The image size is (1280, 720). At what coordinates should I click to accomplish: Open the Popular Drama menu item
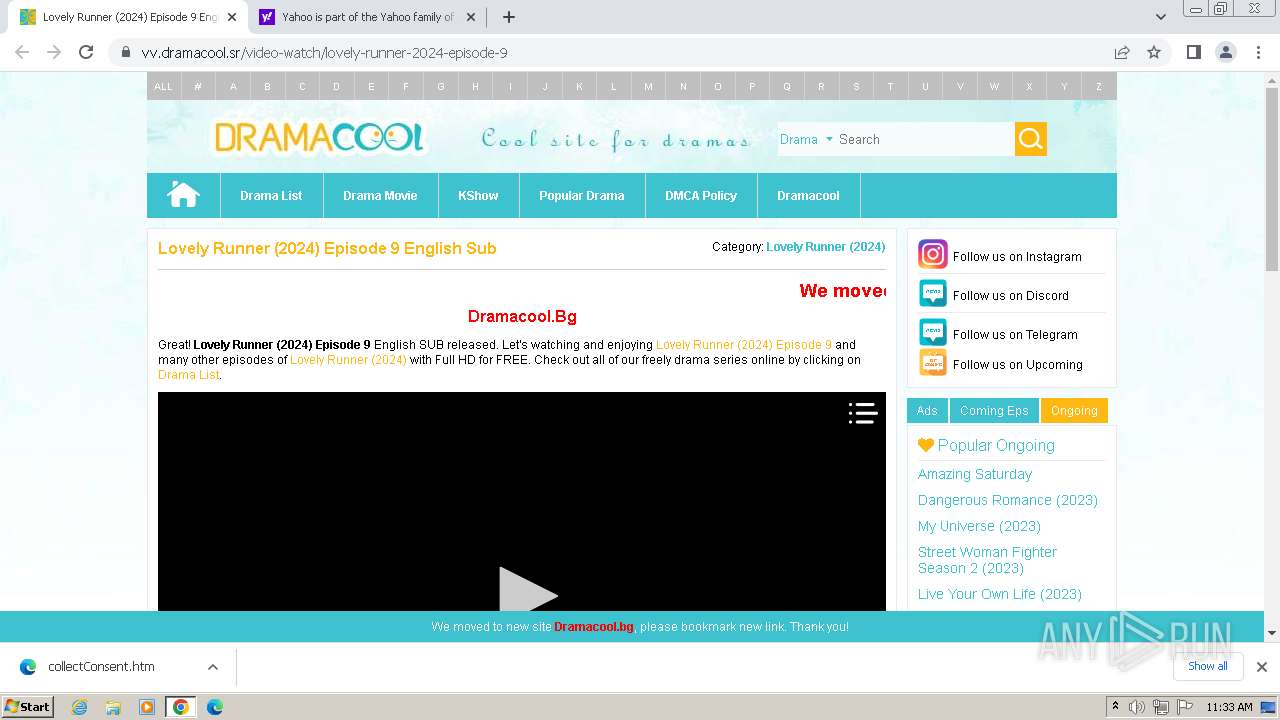[582, 195]
